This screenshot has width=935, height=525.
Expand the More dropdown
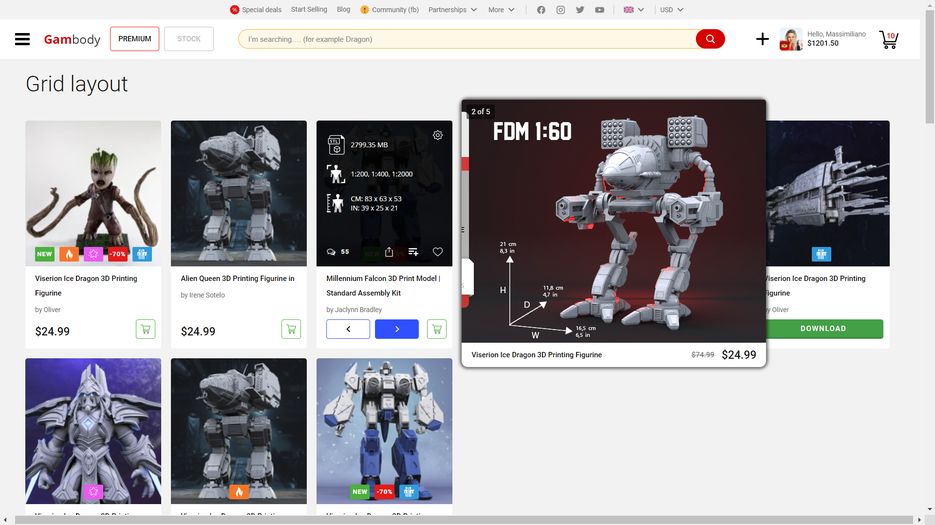coord(501,10)
